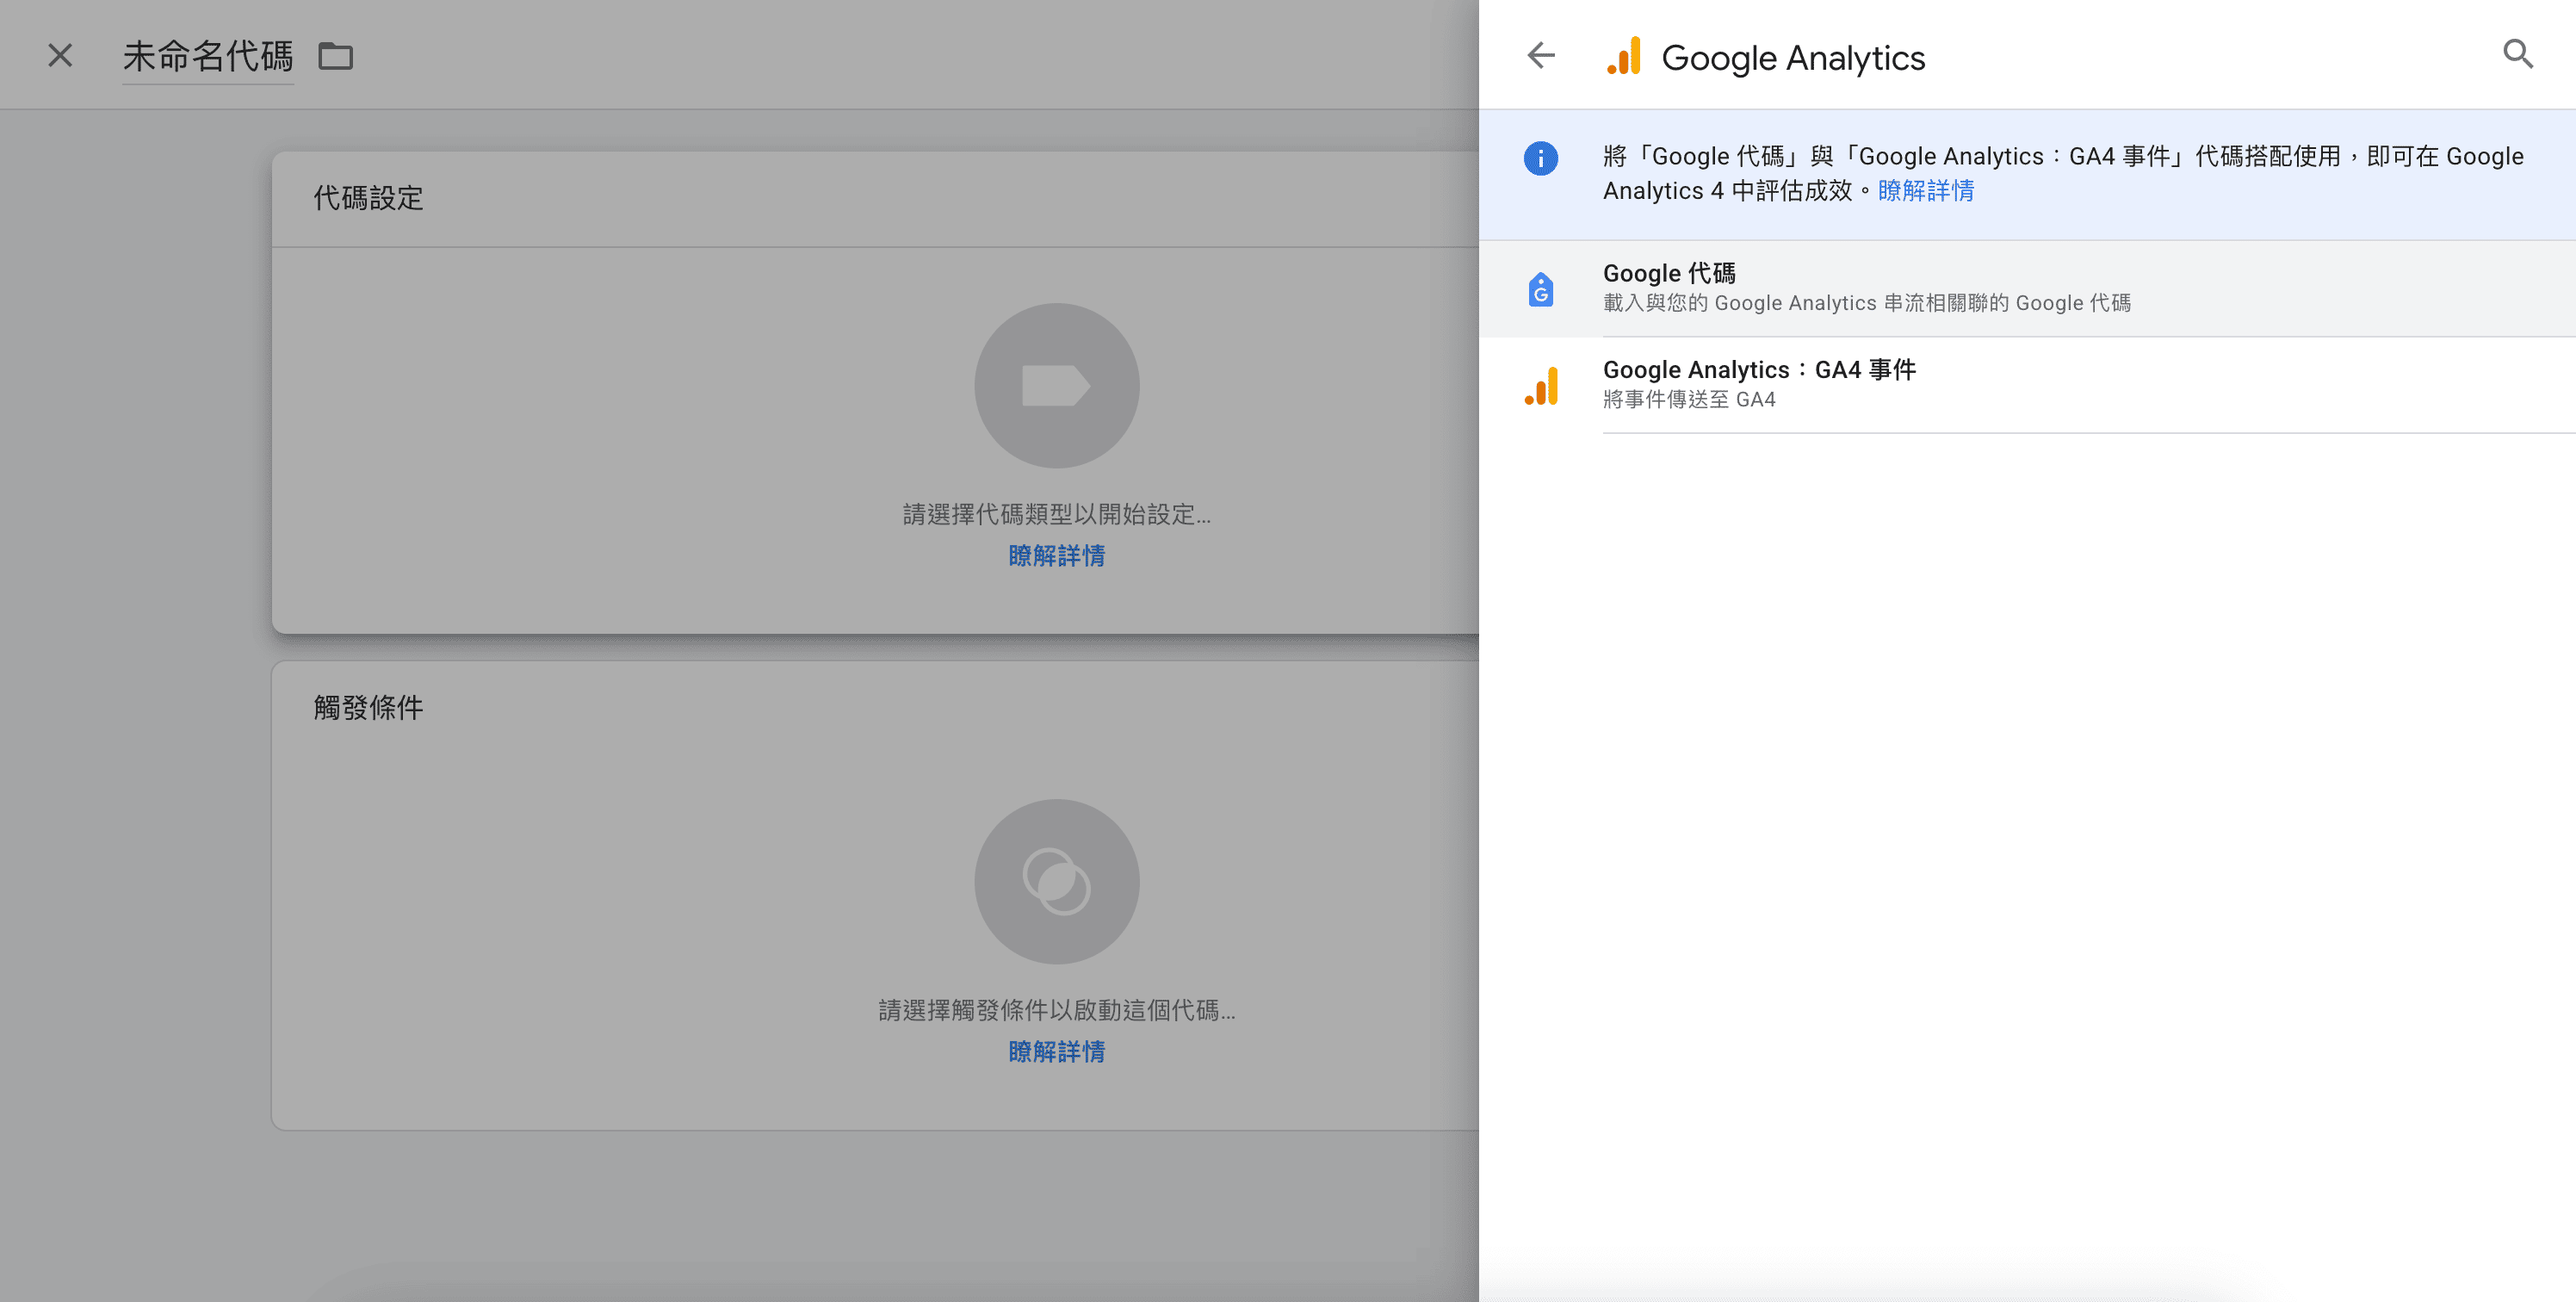Image resolution: width=2576 pixels, height=1302 pixels.
Task: Click the trigger circle icon in 觸發條件
Action: 1056,881
